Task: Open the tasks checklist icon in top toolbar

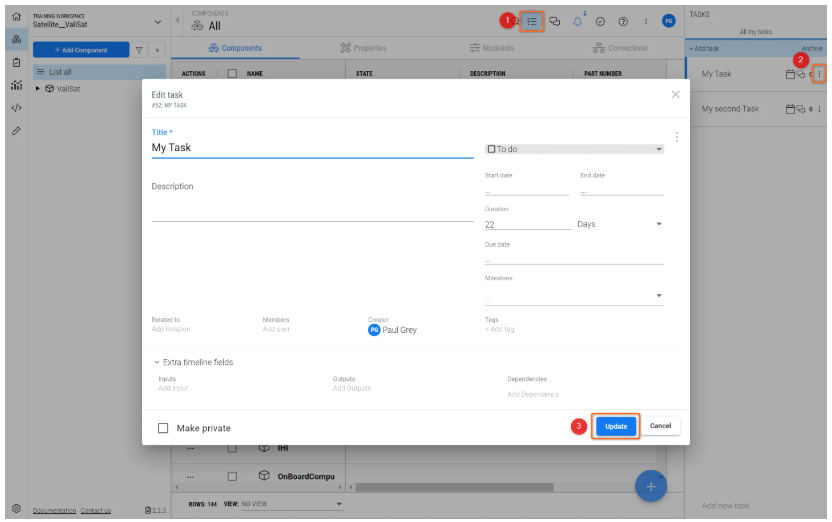Action: point(533,21)
